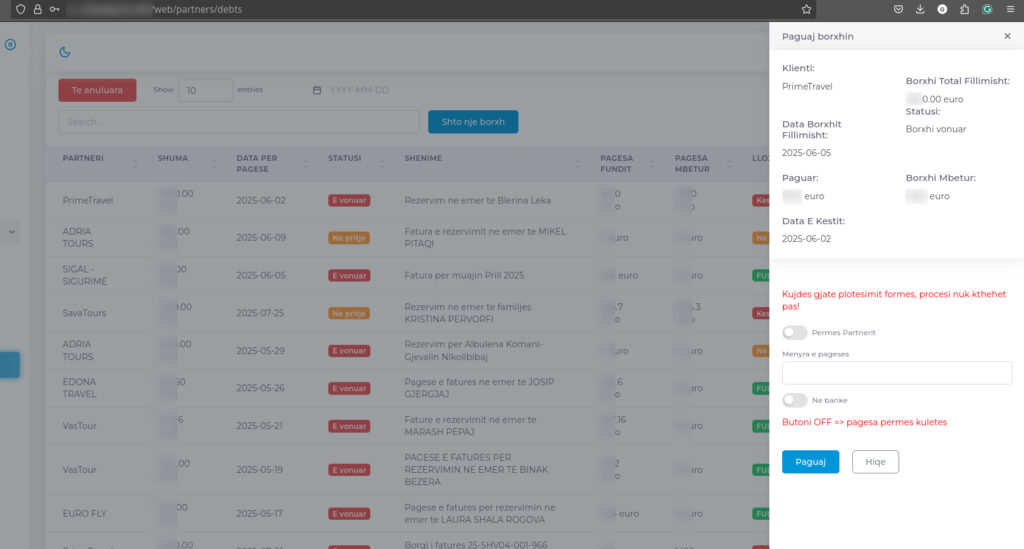Open the Pocket save icon in the browser toolbar
Viewport: 1024px width, 549px height.
tap(899, 9)
